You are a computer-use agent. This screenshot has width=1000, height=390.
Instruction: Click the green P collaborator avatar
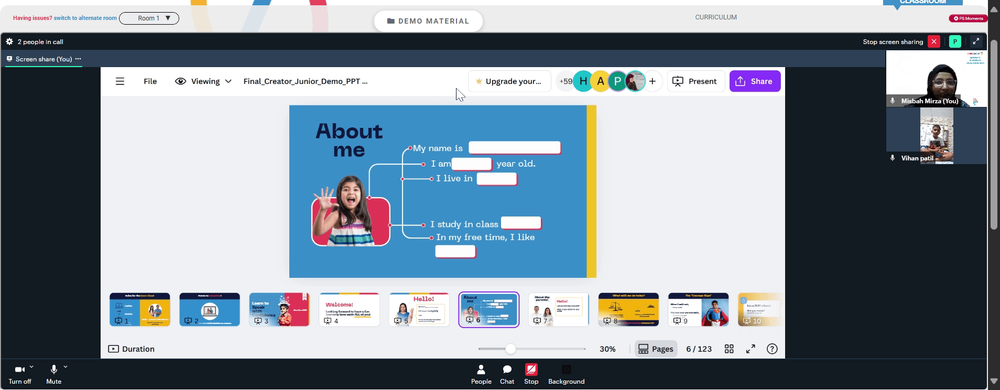click(617, 82)
